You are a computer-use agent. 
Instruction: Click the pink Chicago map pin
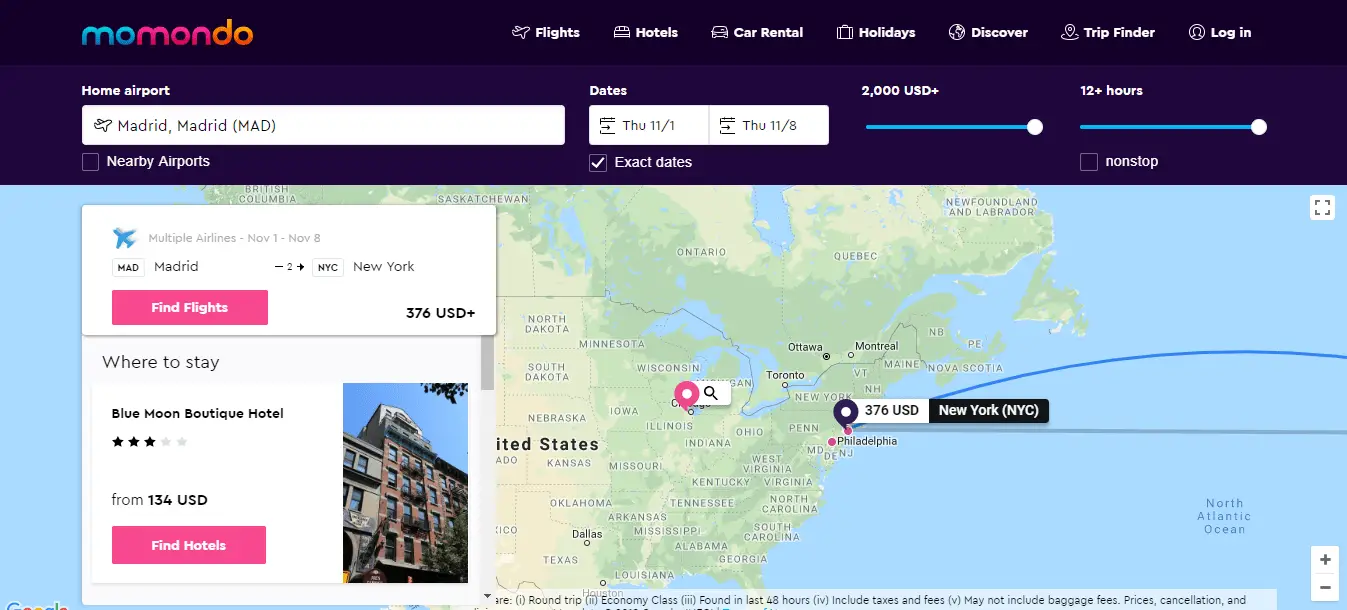pyautogui.click(x=686, y=394)
